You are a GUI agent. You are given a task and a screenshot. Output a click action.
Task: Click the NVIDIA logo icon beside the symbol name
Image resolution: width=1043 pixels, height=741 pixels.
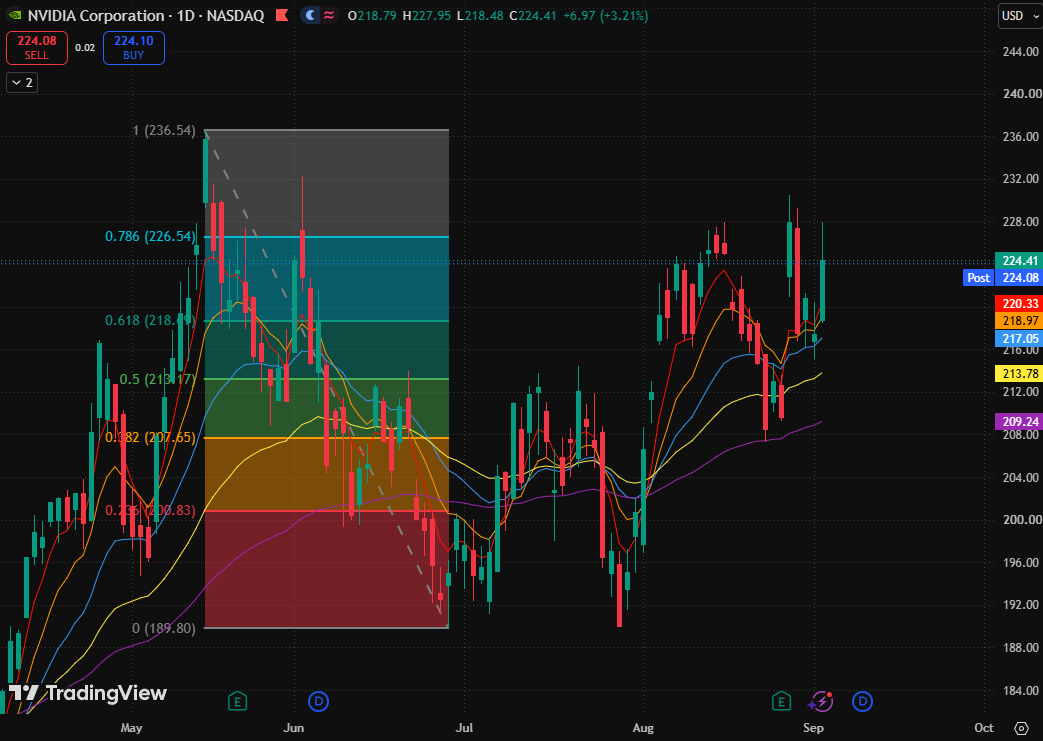pyautogui.click(x=14, y=15)
